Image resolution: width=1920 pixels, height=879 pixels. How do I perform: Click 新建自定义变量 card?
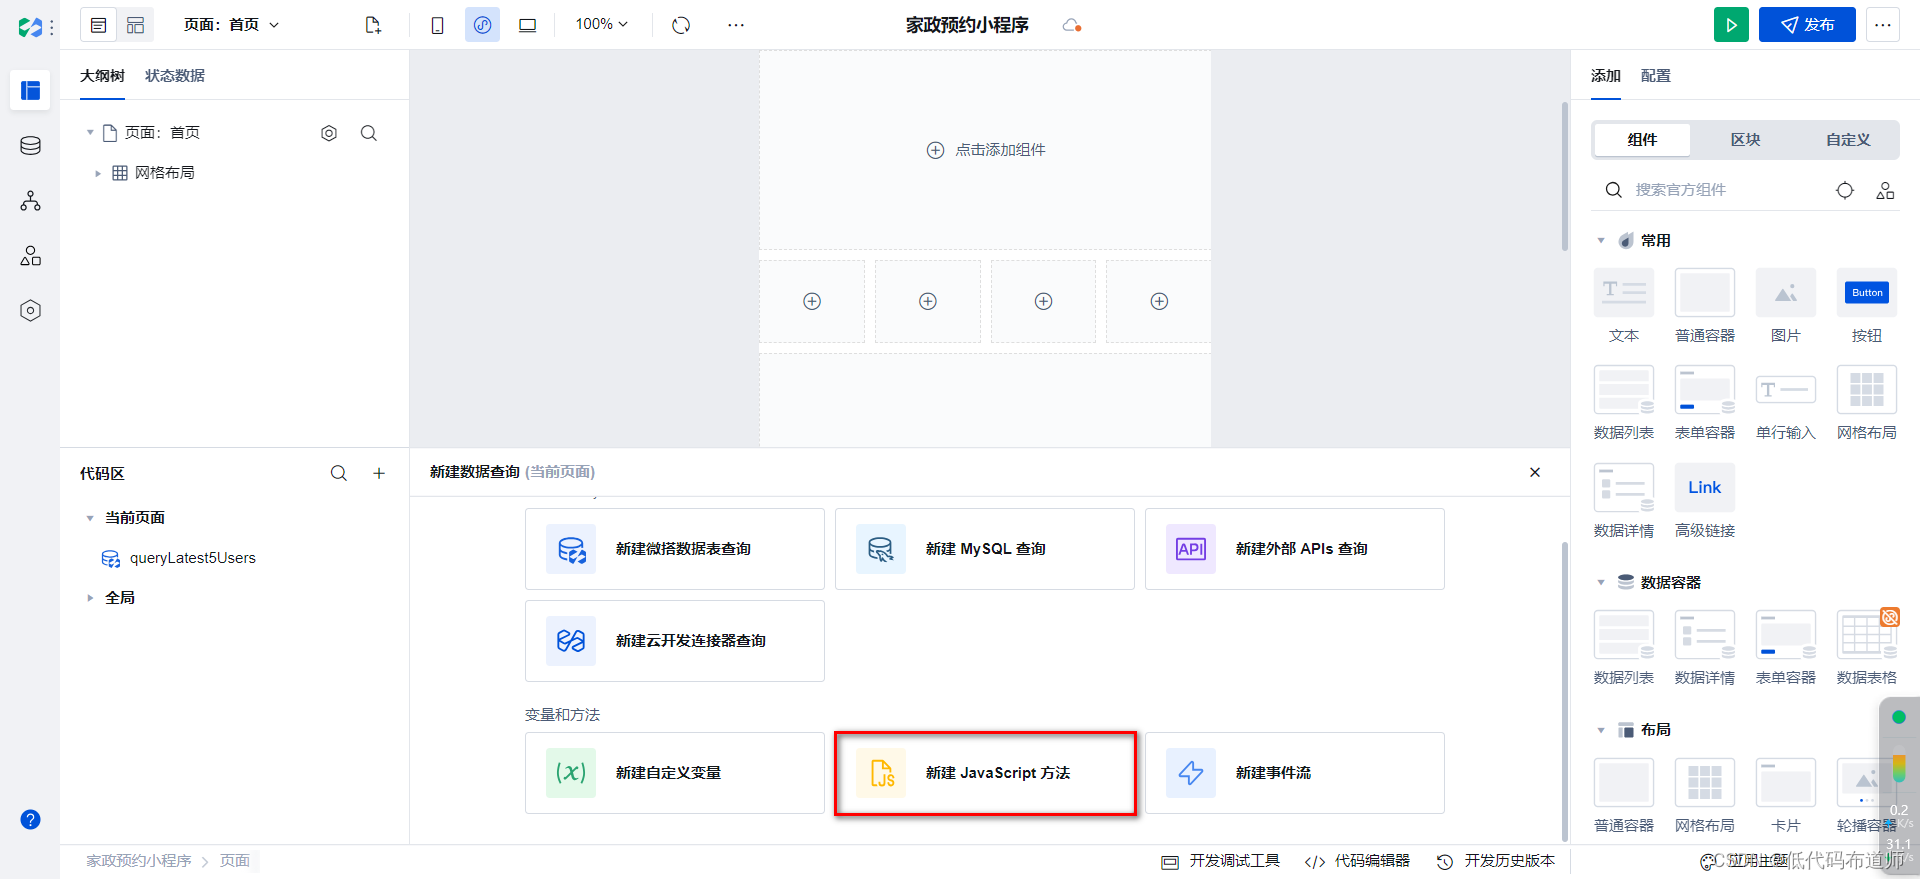(675, 773)
